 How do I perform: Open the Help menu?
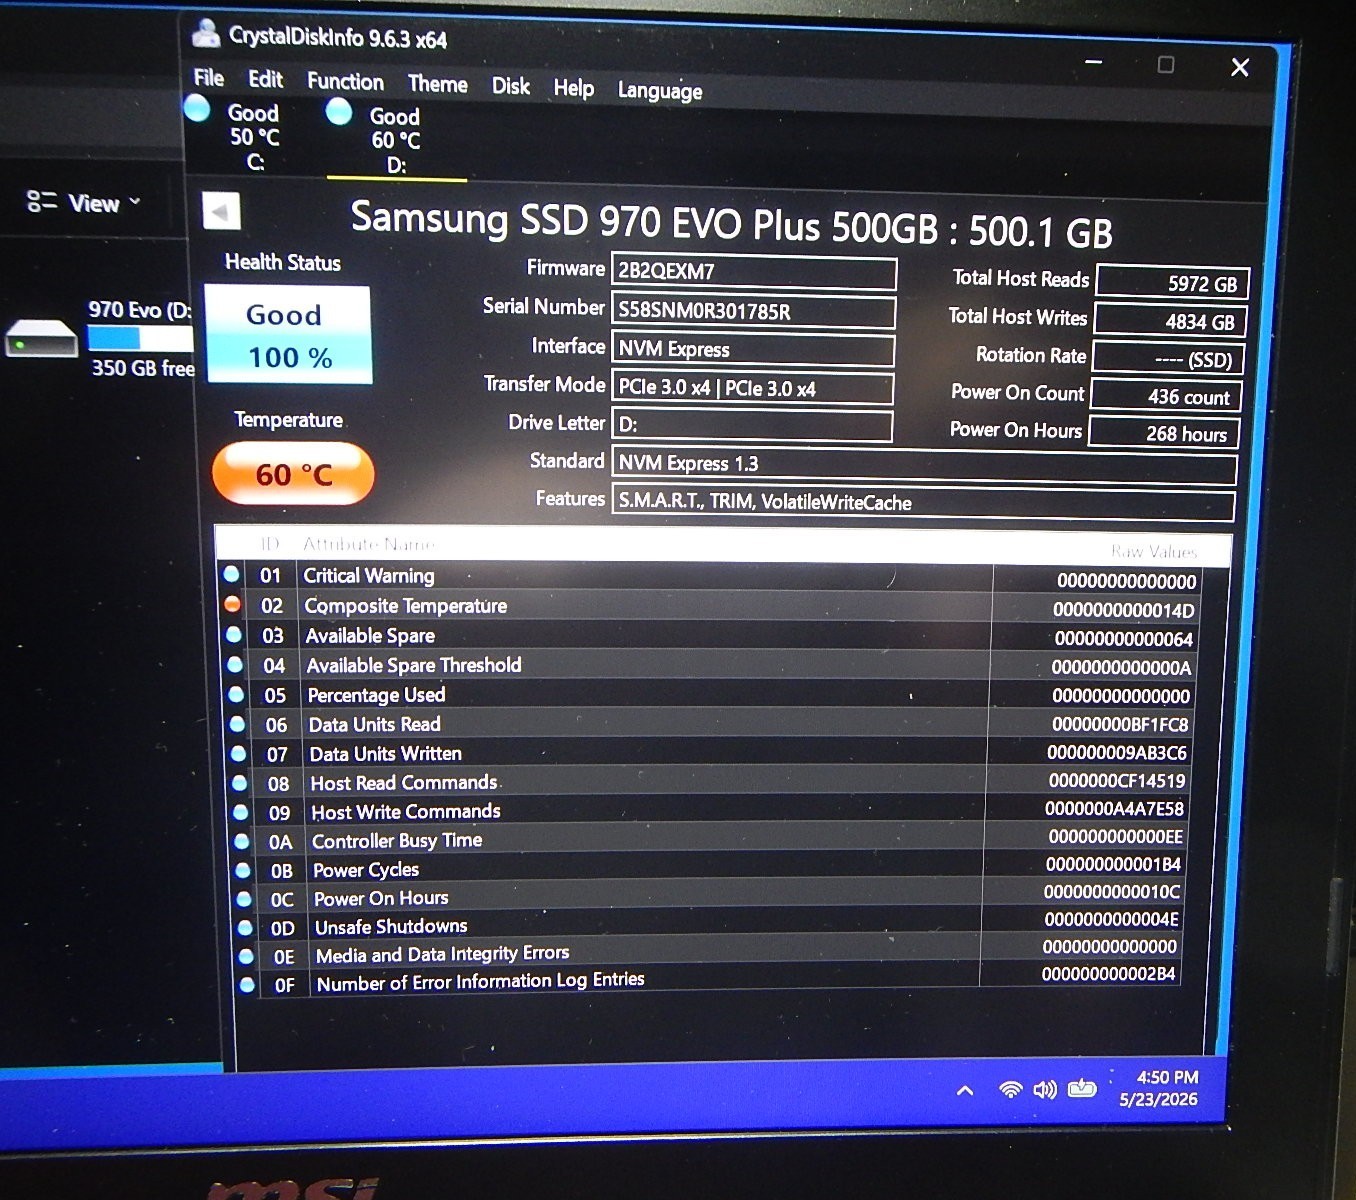pos(573,89)
